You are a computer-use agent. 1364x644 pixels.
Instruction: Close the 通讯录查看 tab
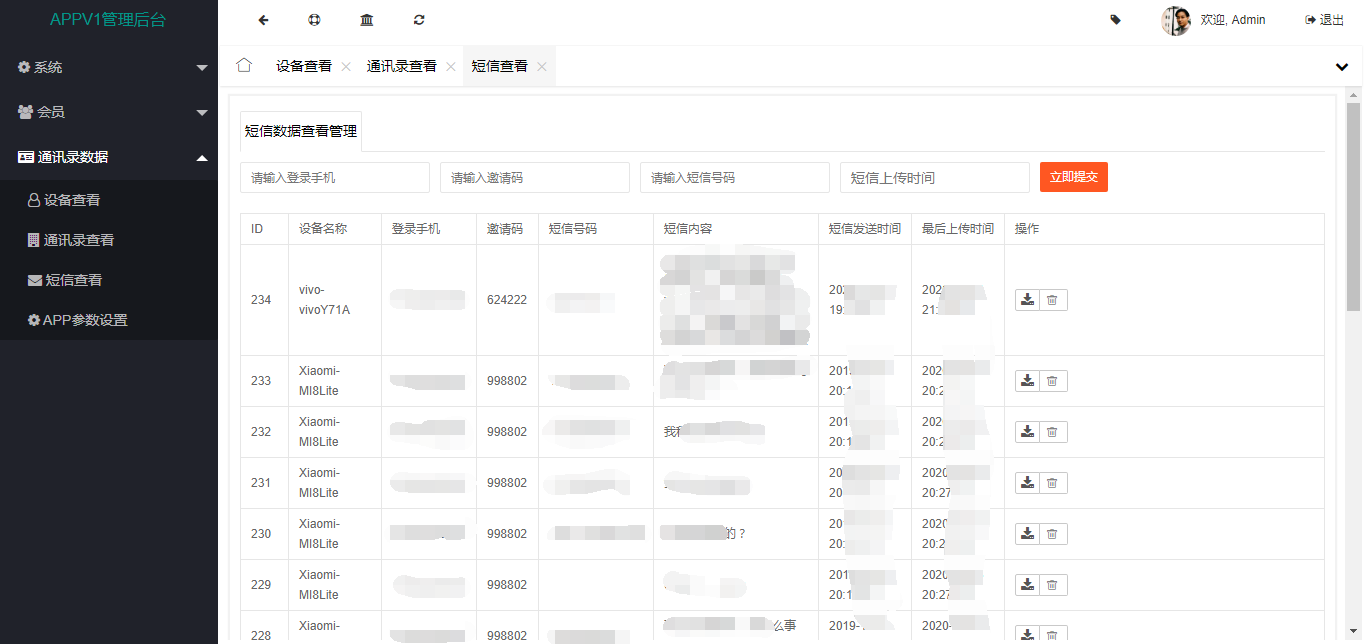[x=451, y=67]
